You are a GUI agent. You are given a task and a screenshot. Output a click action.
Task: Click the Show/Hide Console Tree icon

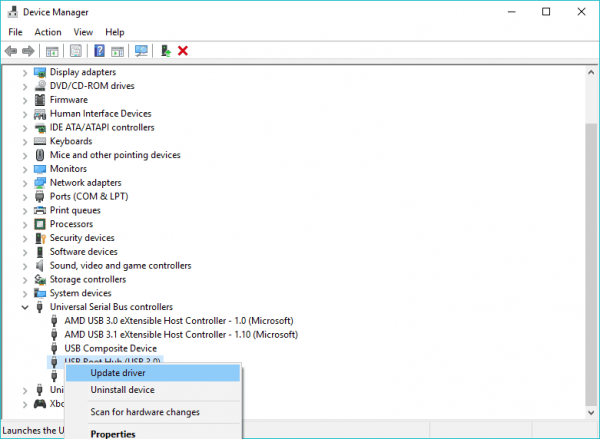pos(52,51)
